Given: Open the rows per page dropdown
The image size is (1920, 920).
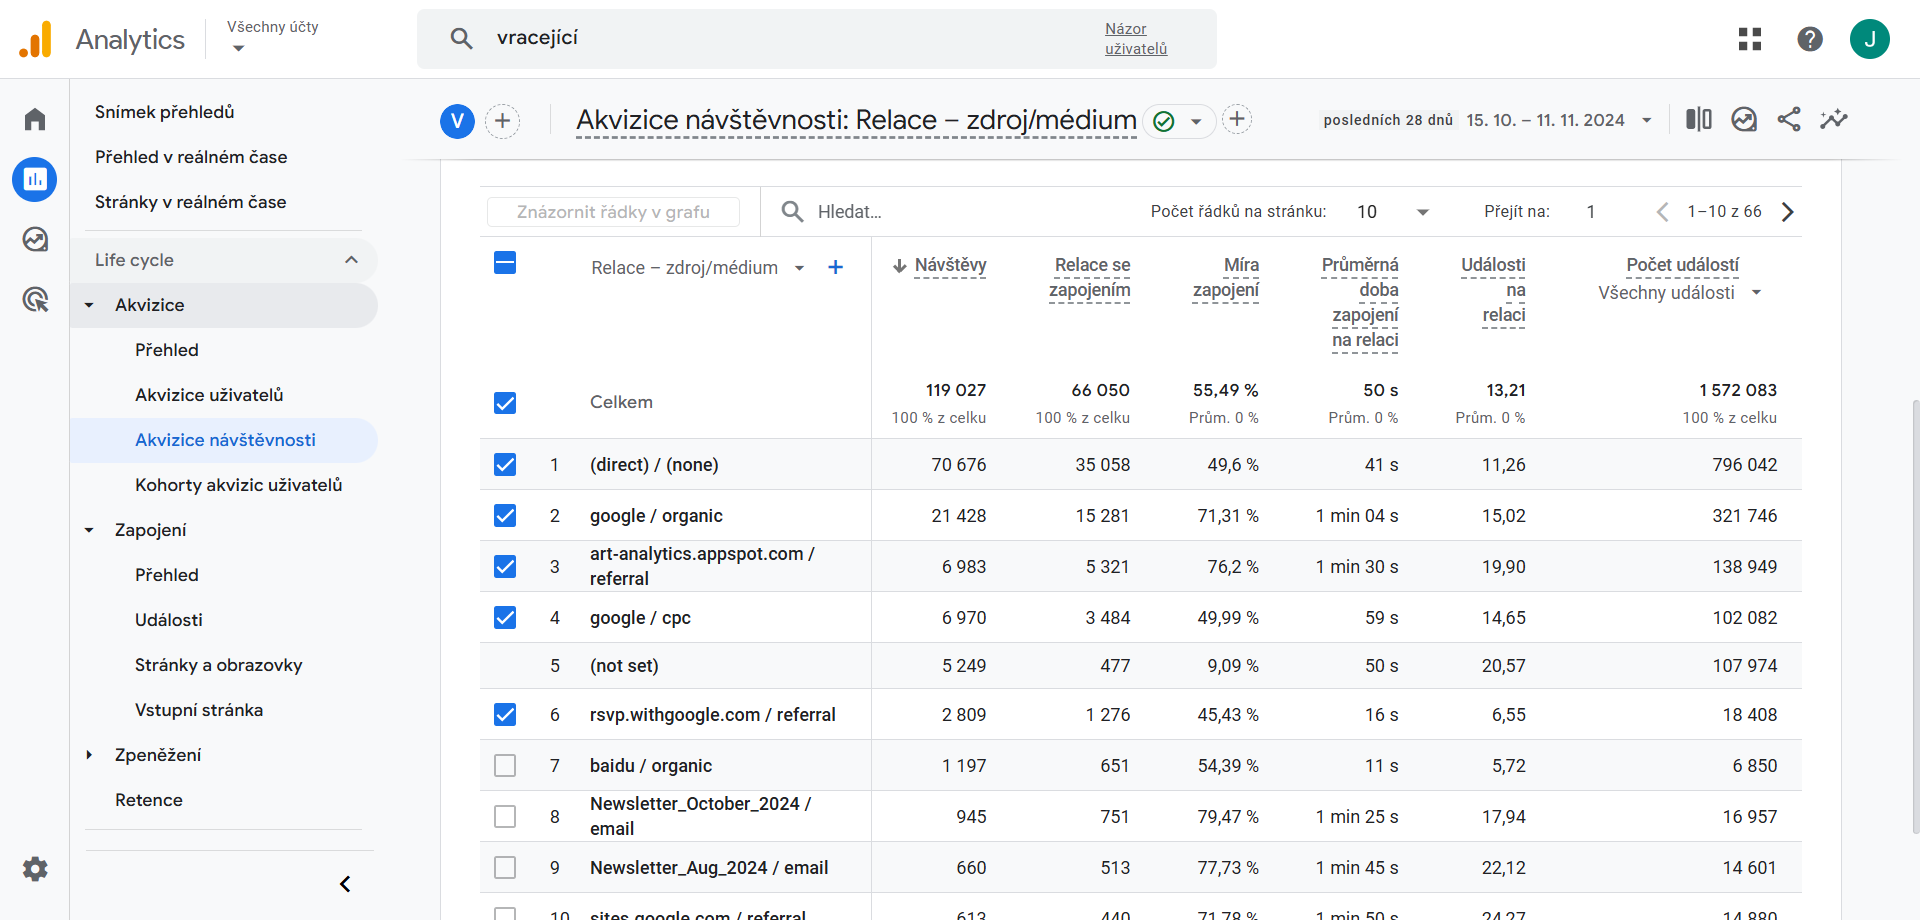Looking at the screenshot, I should pos(1393,212).
